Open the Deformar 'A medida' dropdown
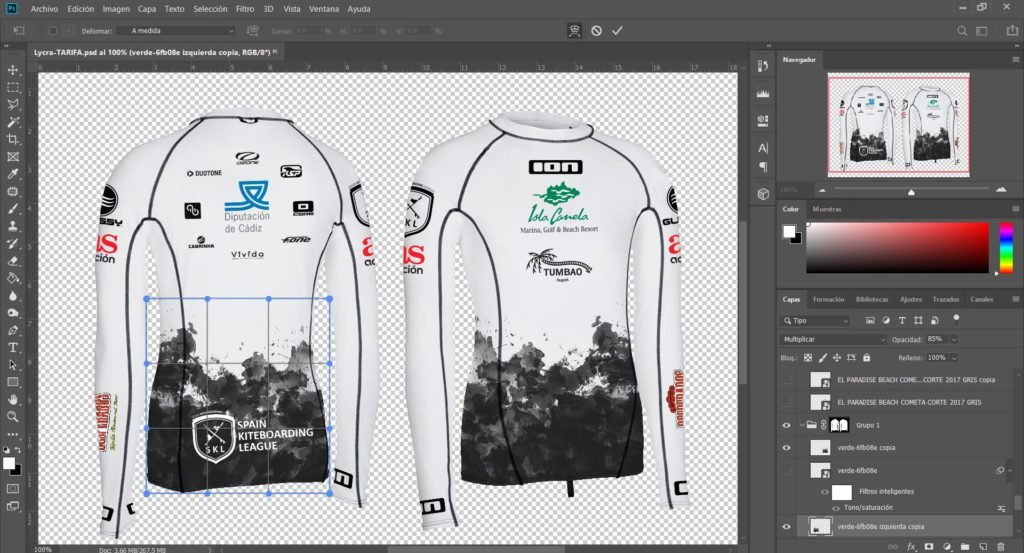Screen dimensions: 1024x553 pos(176,31)
